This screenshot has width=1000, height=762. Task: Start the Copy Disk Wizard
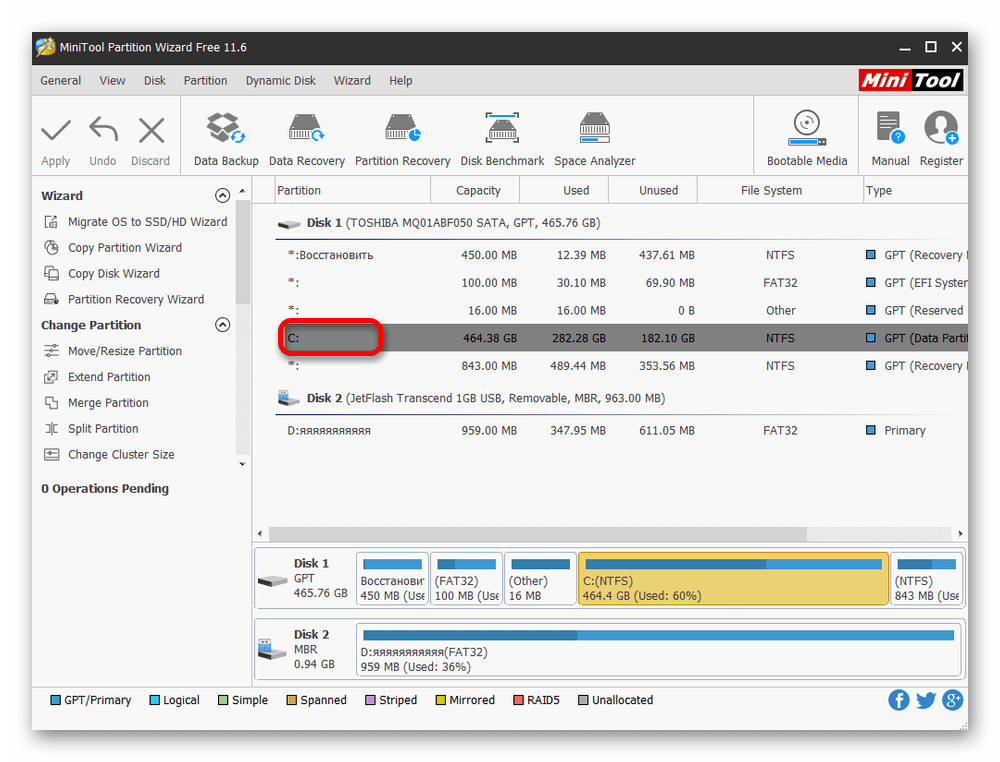click(x=114, y=274)
